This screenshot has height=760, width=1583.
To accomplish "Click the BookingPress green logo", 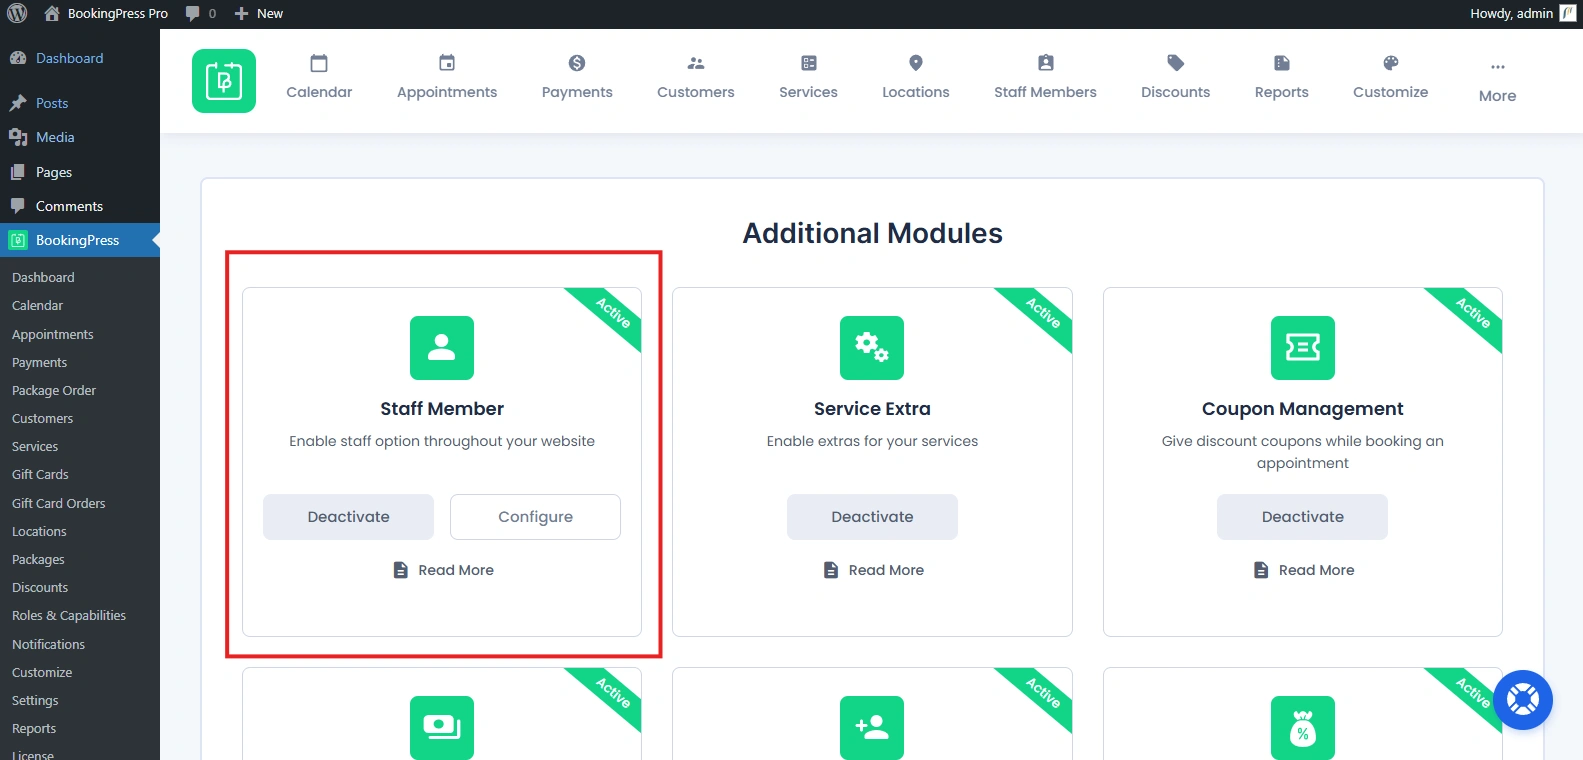I will (x=224, y=81).
